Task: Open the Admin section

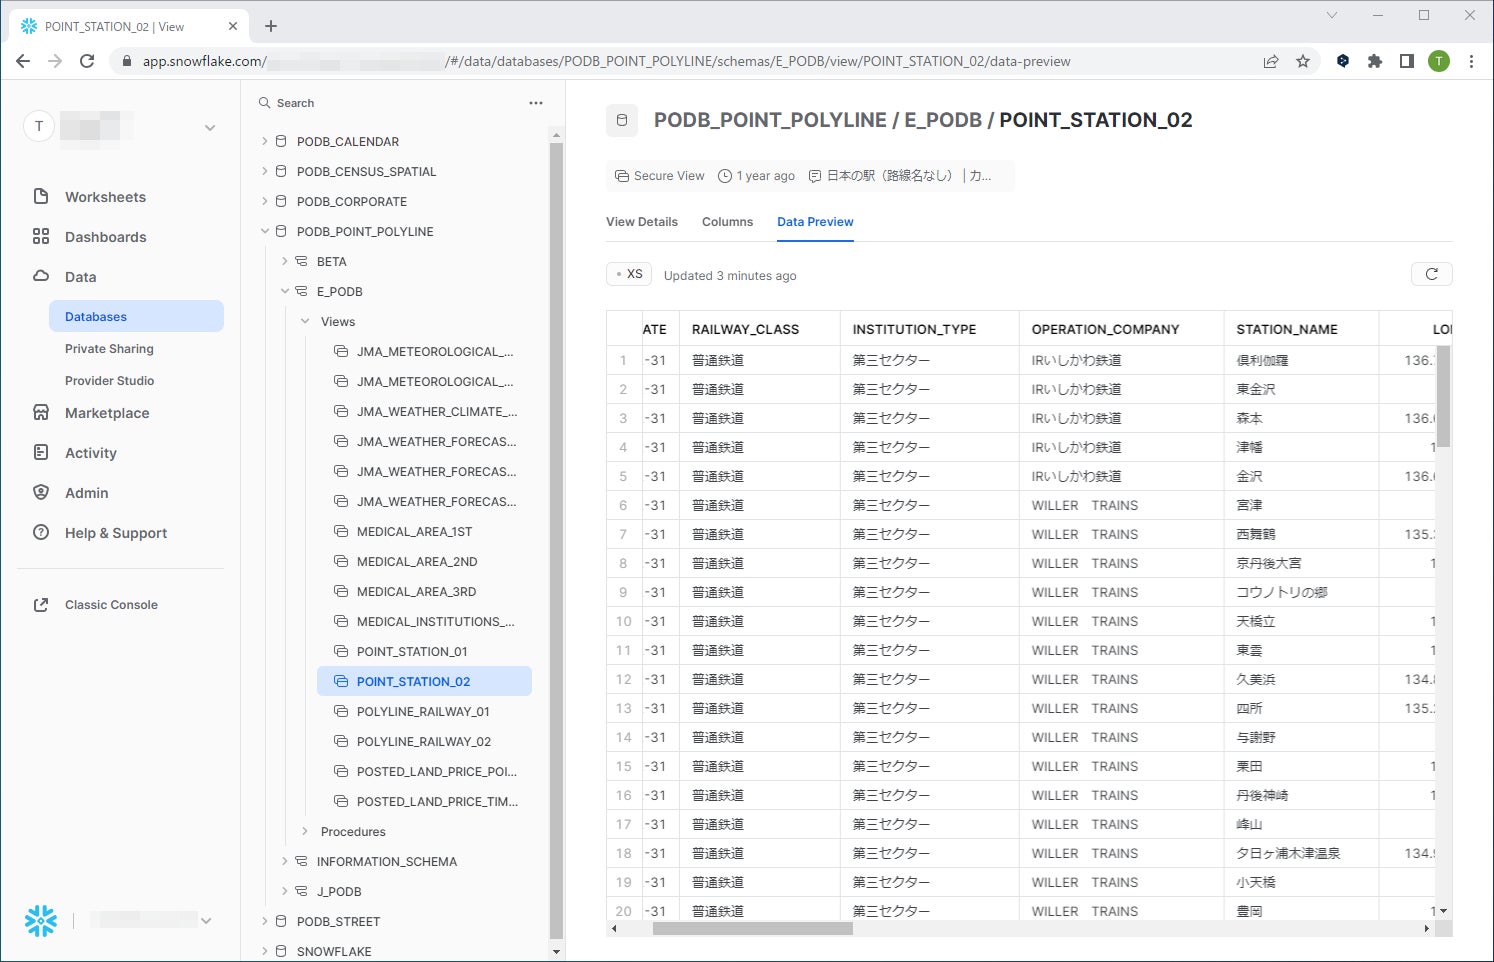Action: click(87, 493)
